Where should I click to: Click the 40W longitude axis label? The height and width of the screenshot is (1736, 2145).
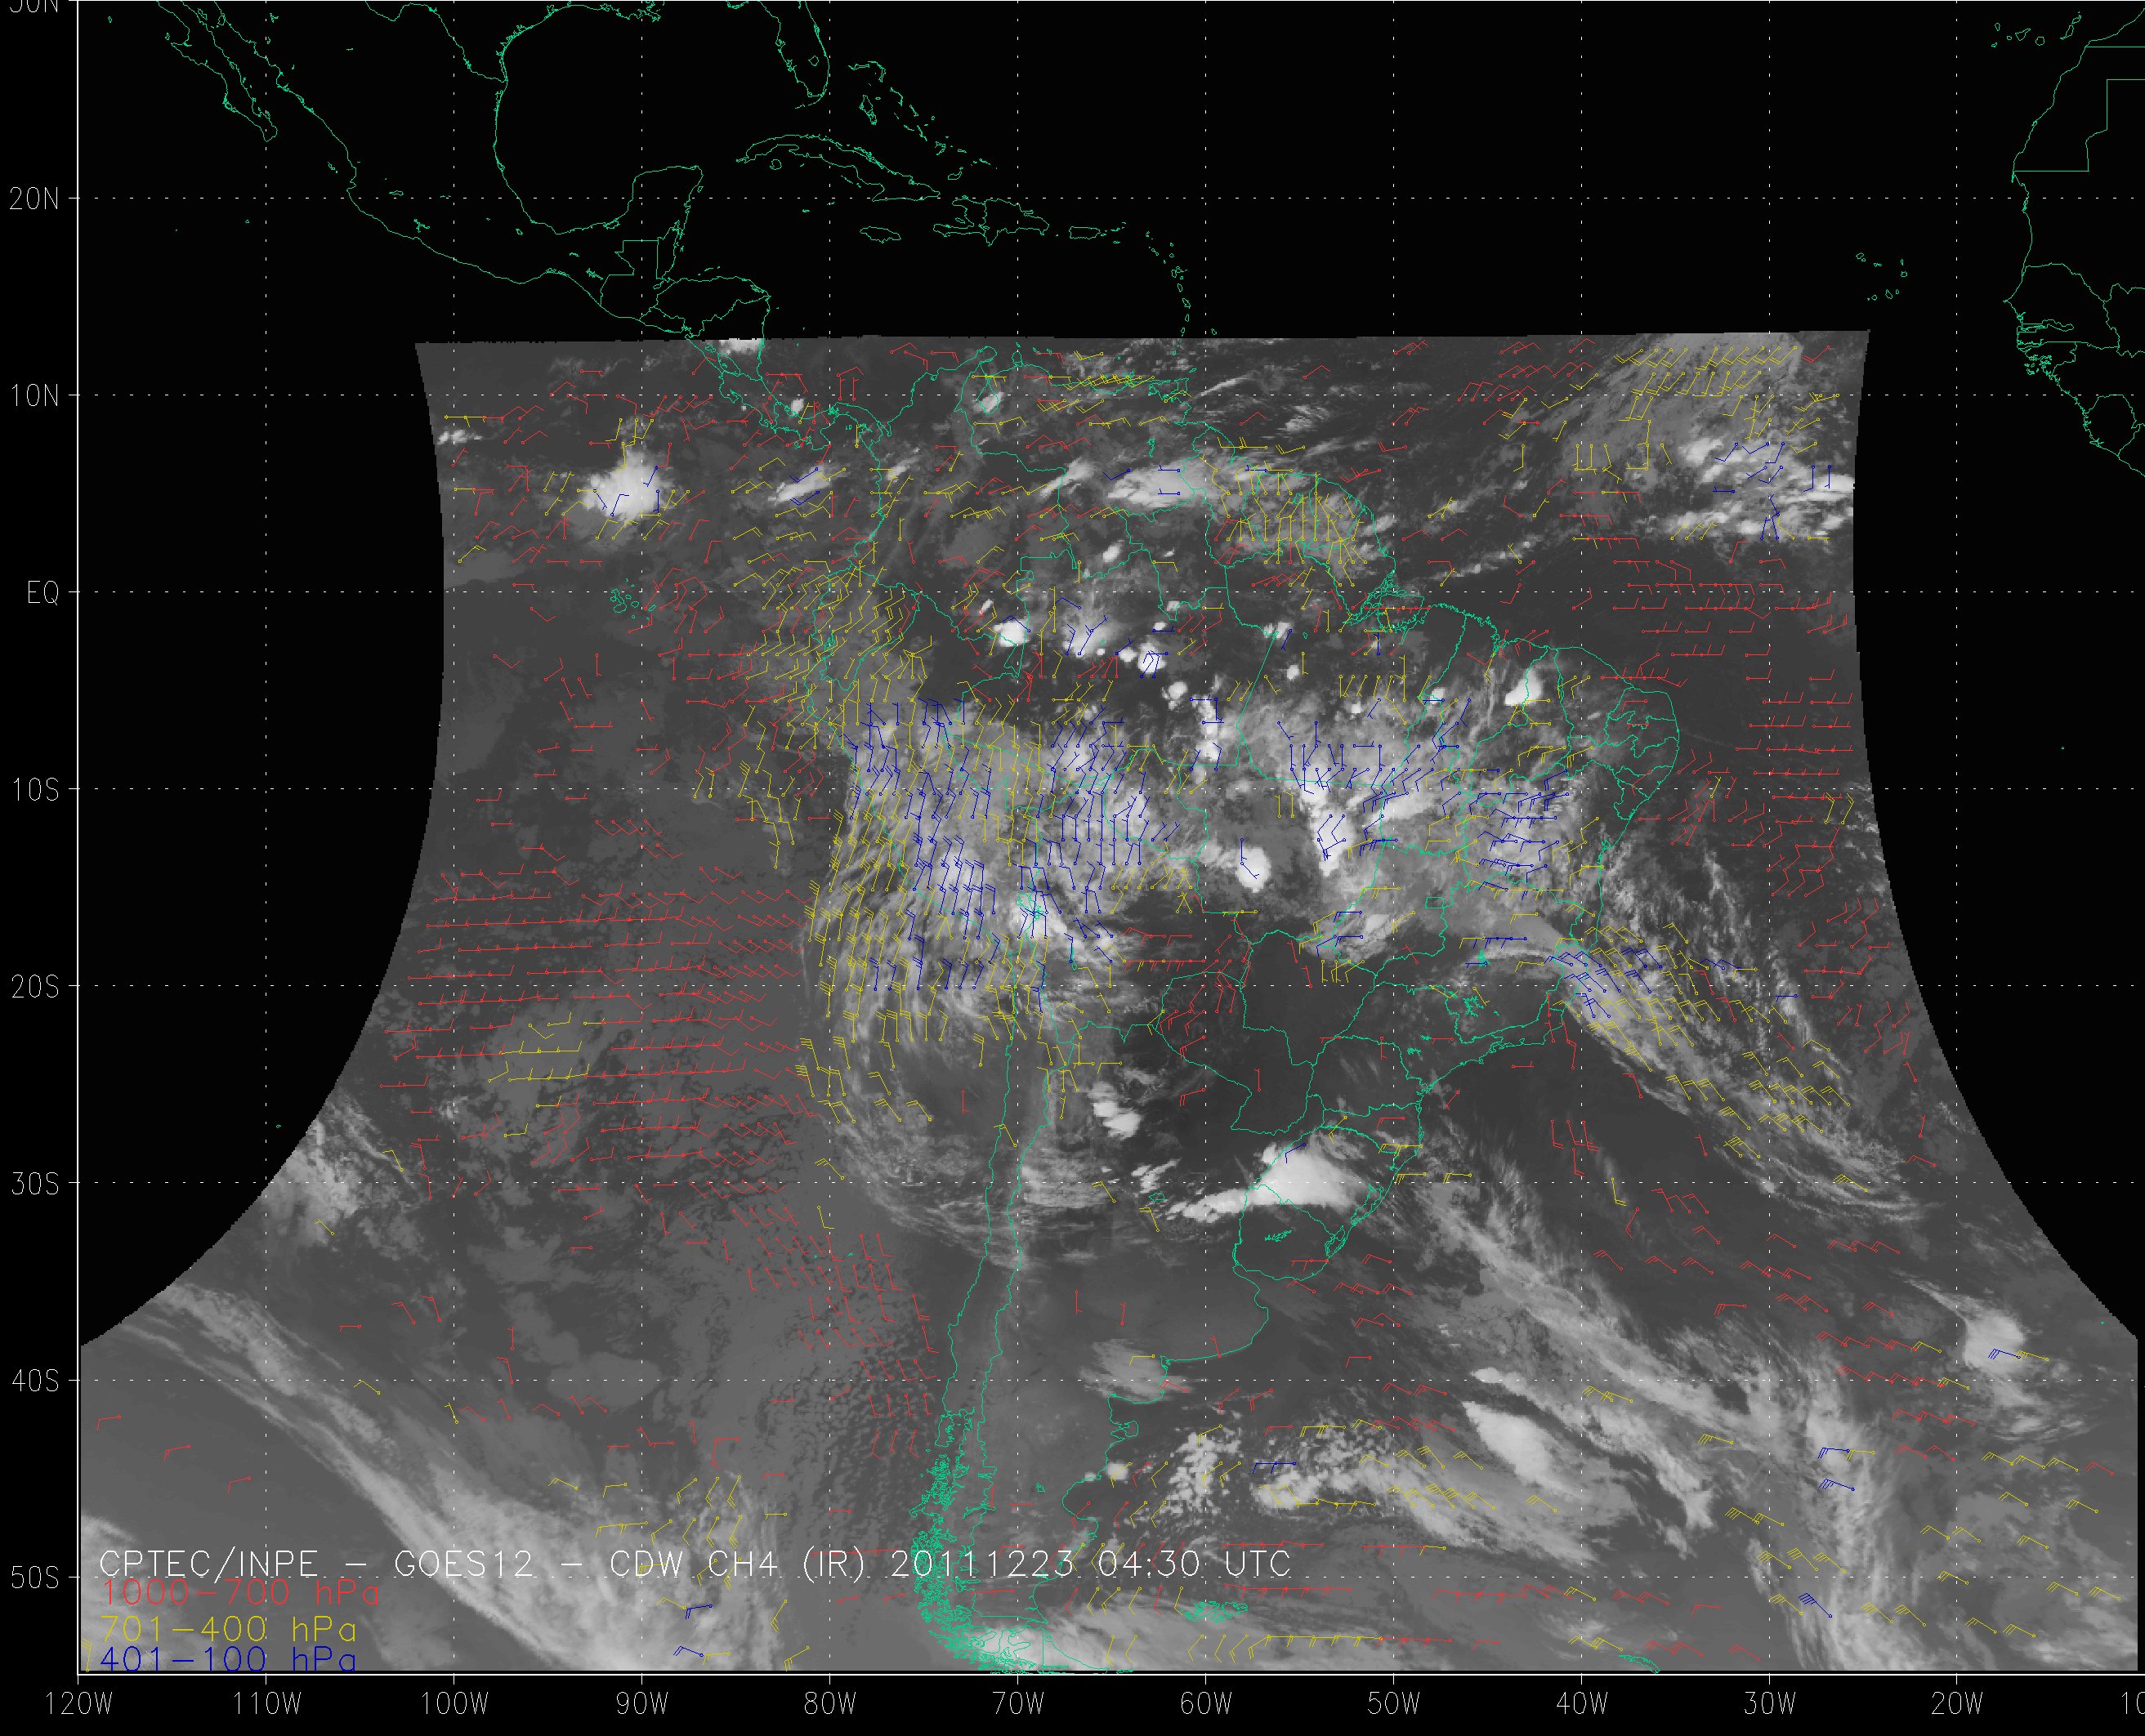click(1582, 1703)
